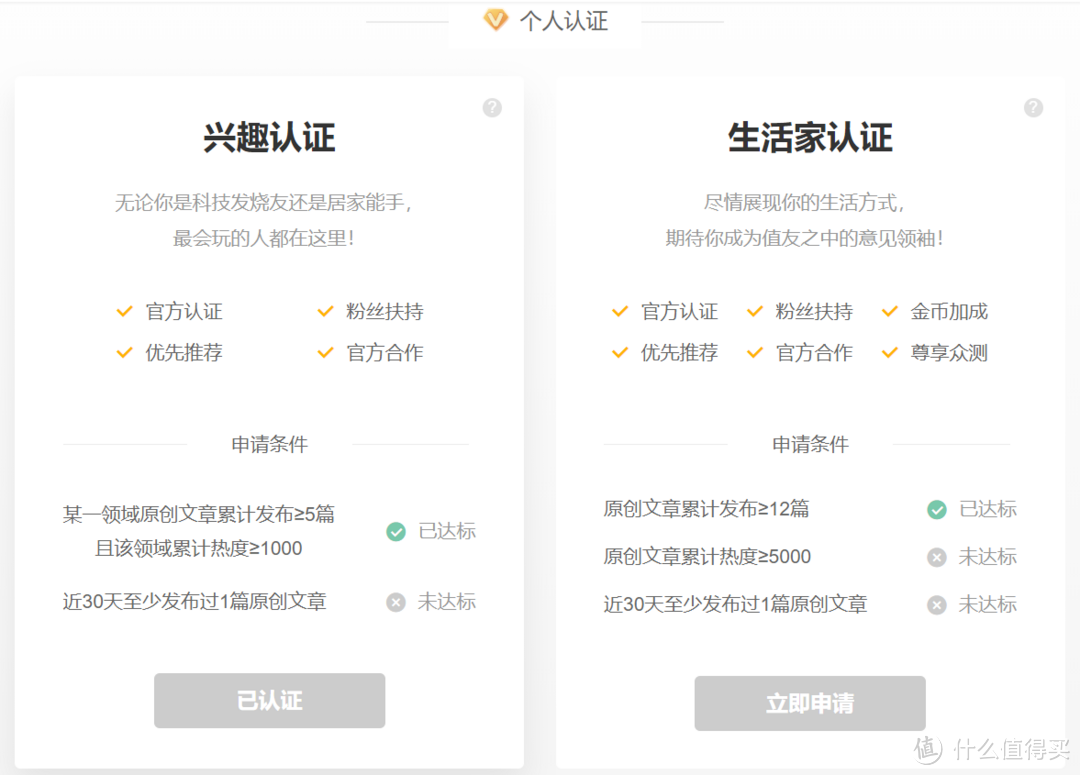The height and width of the screenshot is (775, 1080).
Task: Click 未达标 status in 兴趣认证 card
Action: (x=447, y=602)
